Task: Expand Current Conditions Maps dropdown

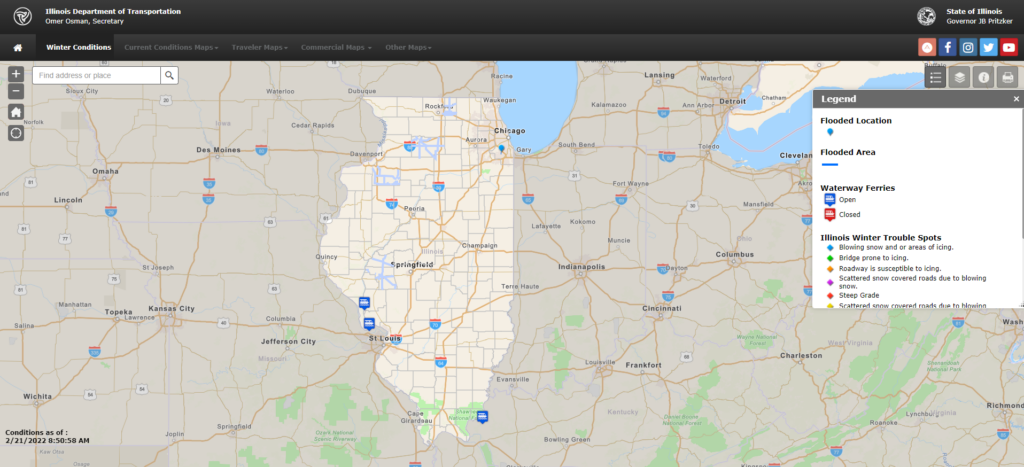Action: click(x=171, y=47)
